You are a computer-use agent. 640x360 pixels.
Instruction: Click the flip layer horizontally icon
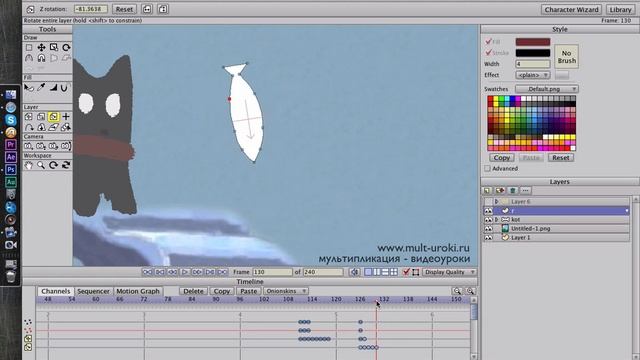pos(147,9)
